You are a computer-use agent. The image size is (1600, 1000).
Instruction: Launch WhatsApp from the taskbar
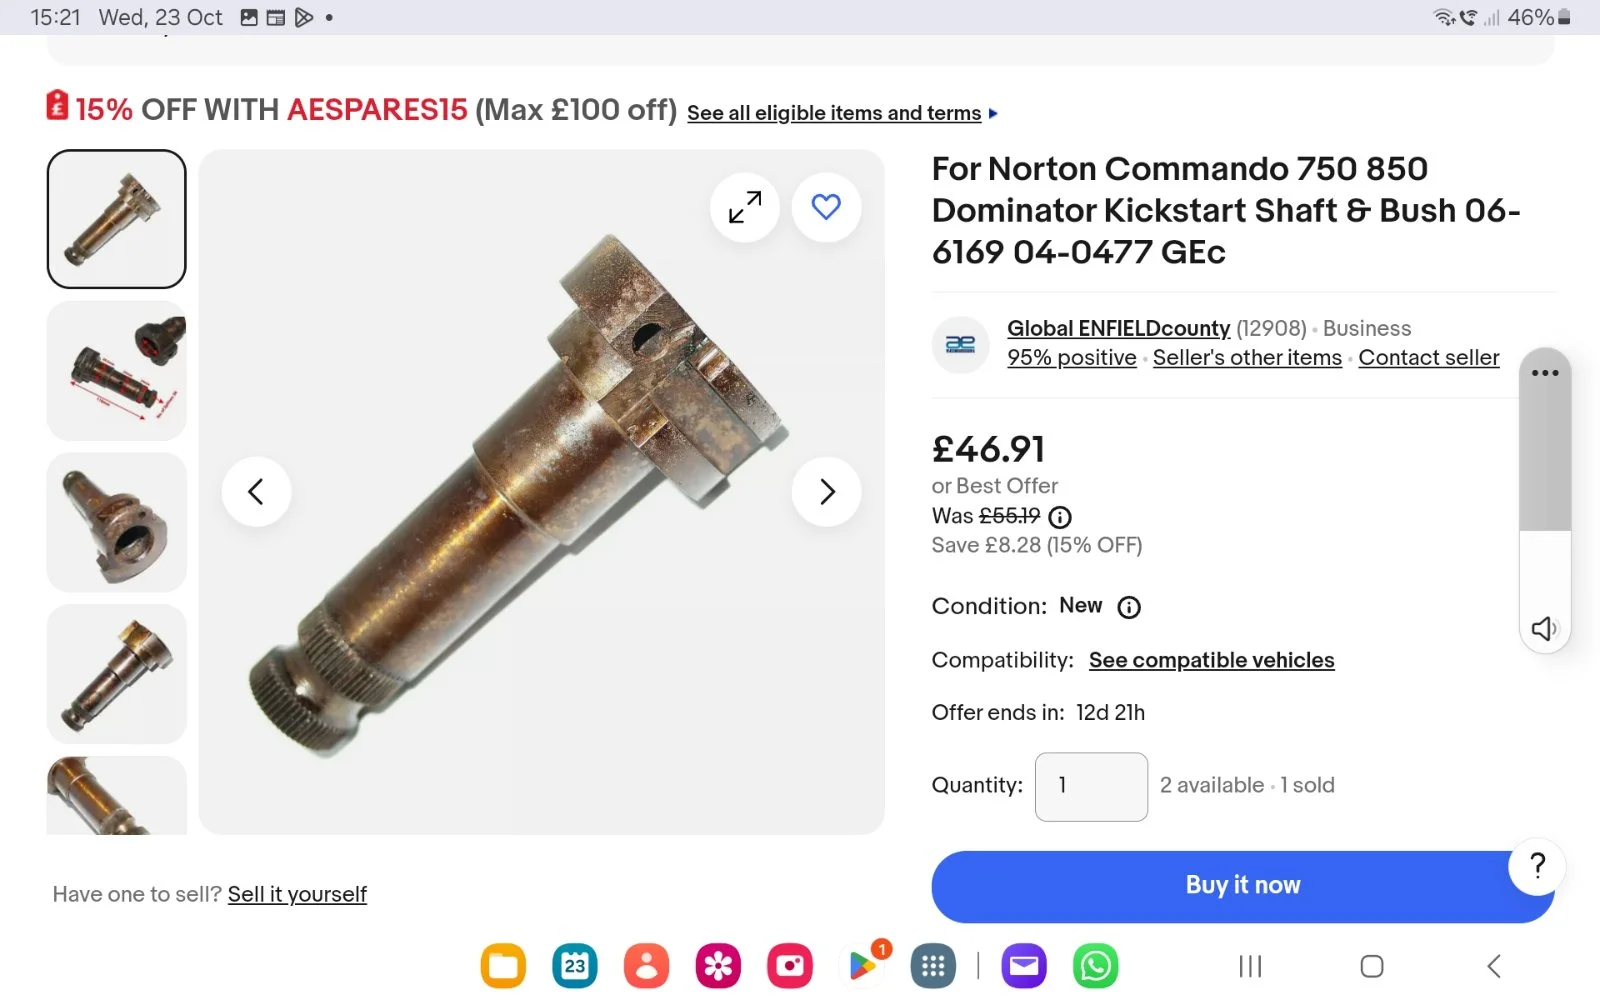click(1095, 966)
